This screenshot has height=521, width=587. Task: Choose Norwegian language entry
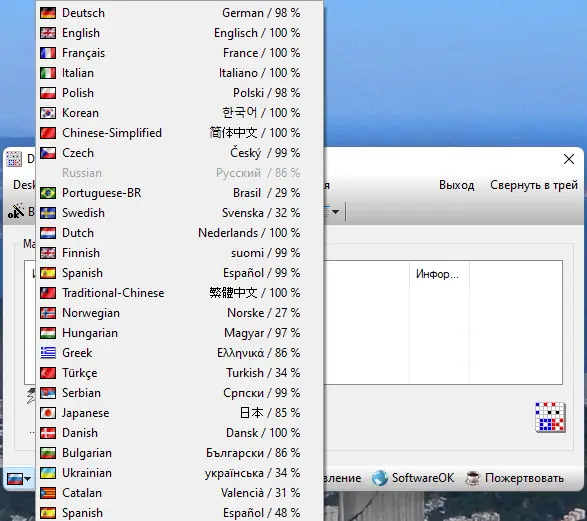[x=179, y=313]
